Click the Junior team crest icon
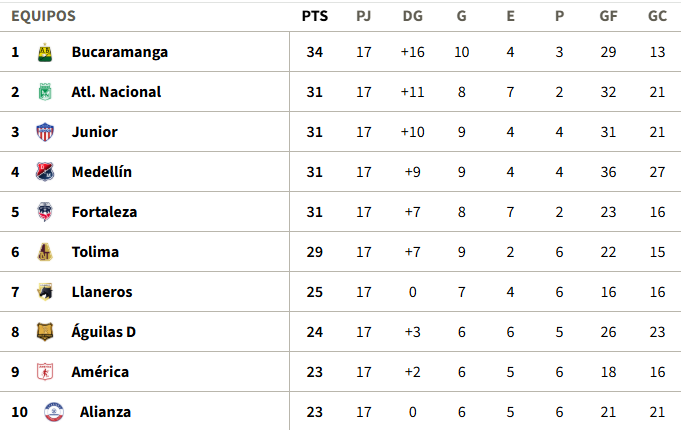 pos(44,132)
